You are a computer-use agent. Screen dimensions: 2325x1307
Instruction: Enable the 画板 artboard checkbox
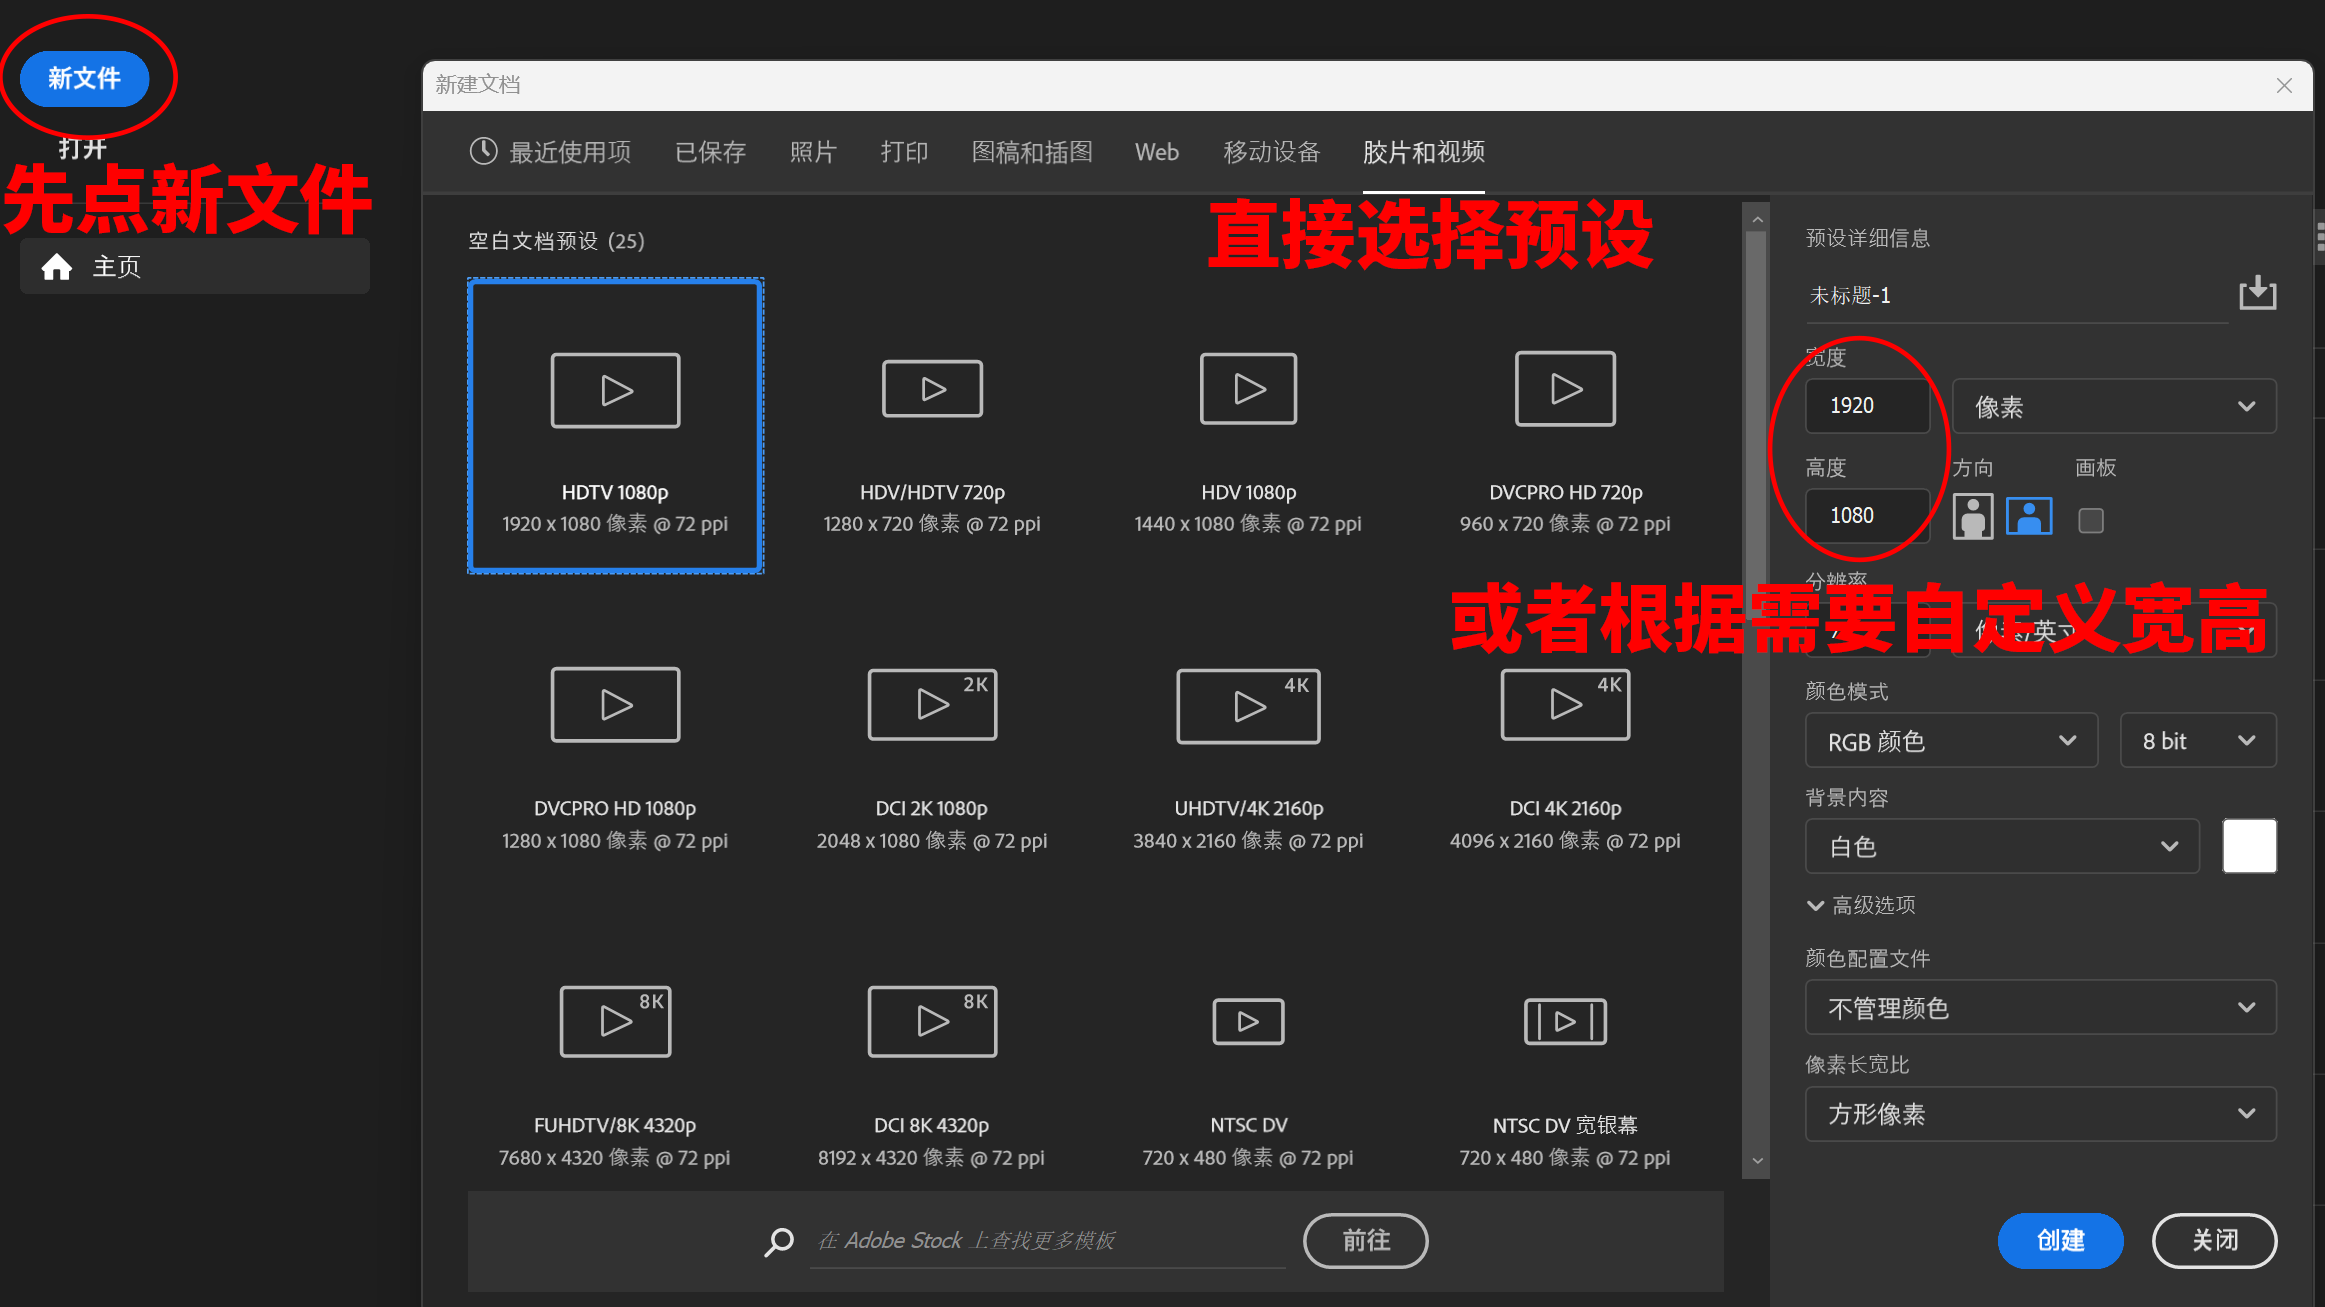click(x=2090, y=520)
